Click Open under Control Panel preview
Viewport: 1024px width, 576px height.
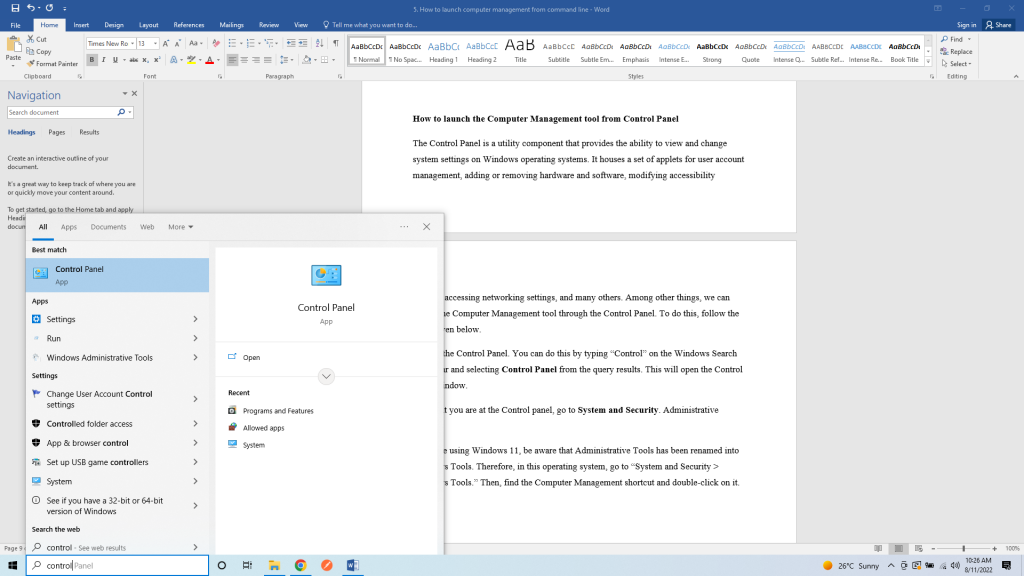[251, 357]
